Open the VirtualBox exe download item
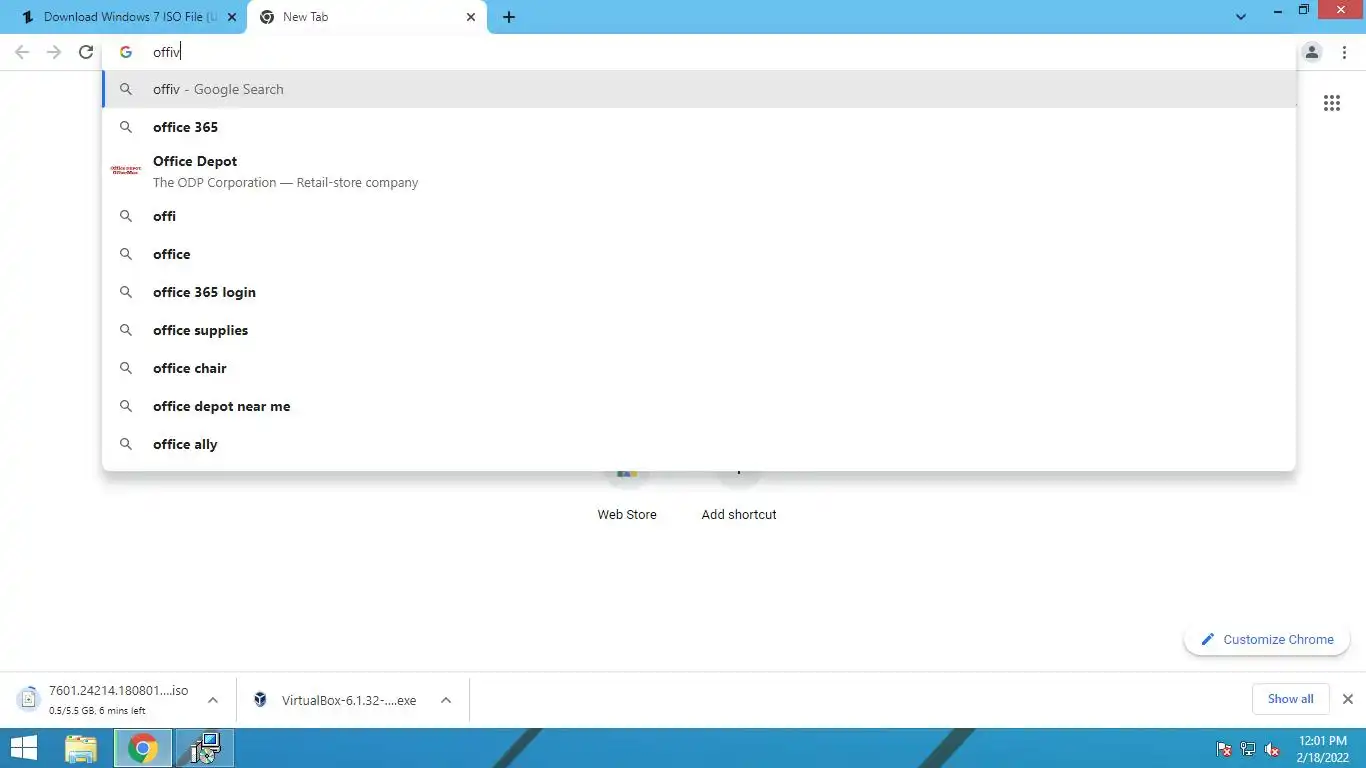The height and width of the screenshot is (768, 1366). 338,700
